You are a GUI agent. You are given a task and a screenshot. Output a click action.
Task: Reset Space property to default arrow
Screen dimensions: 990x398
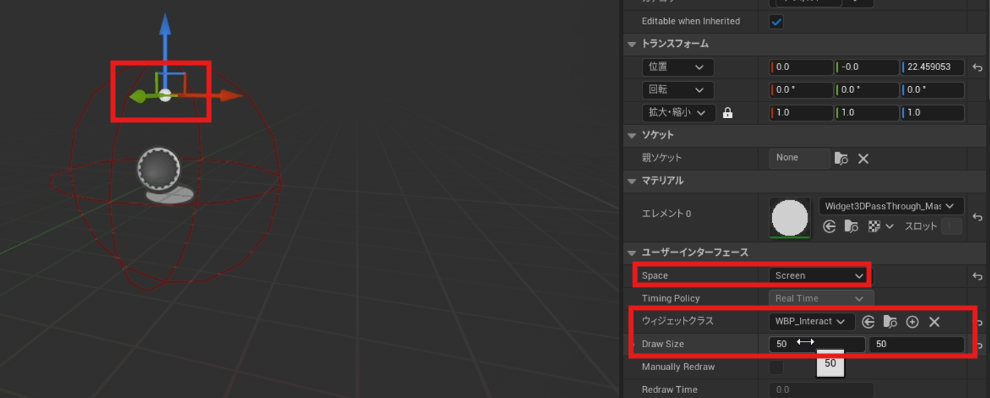pyautogui.click(x=977, y=276)
